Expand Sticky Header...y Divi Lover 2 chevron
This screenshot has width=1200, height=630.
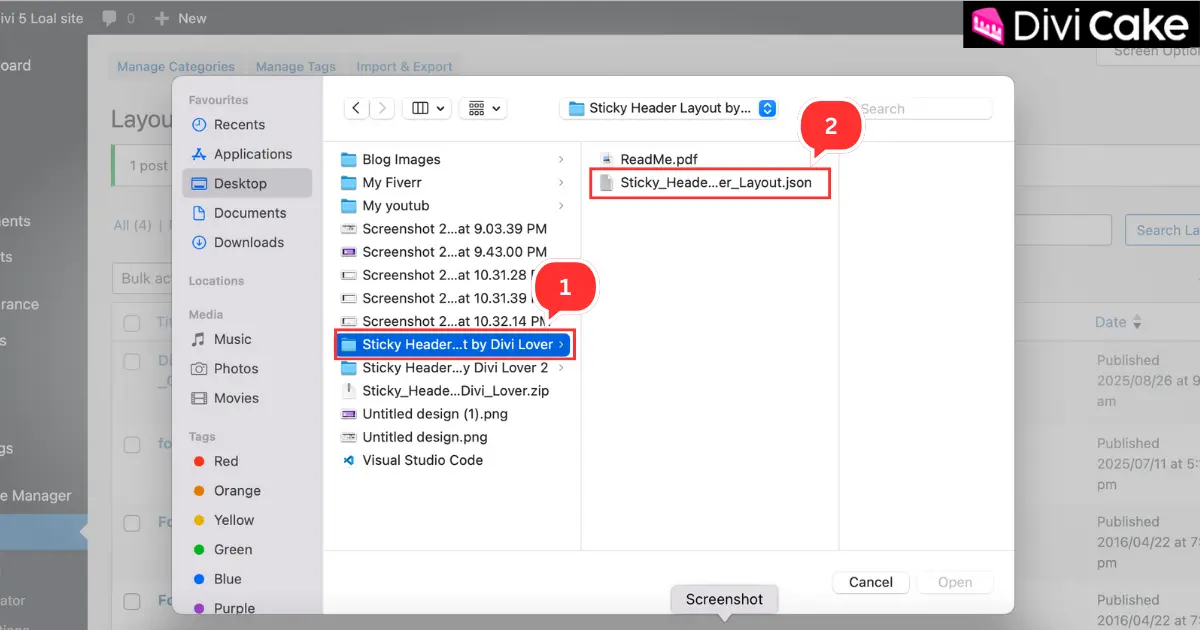tap(561, 368)
